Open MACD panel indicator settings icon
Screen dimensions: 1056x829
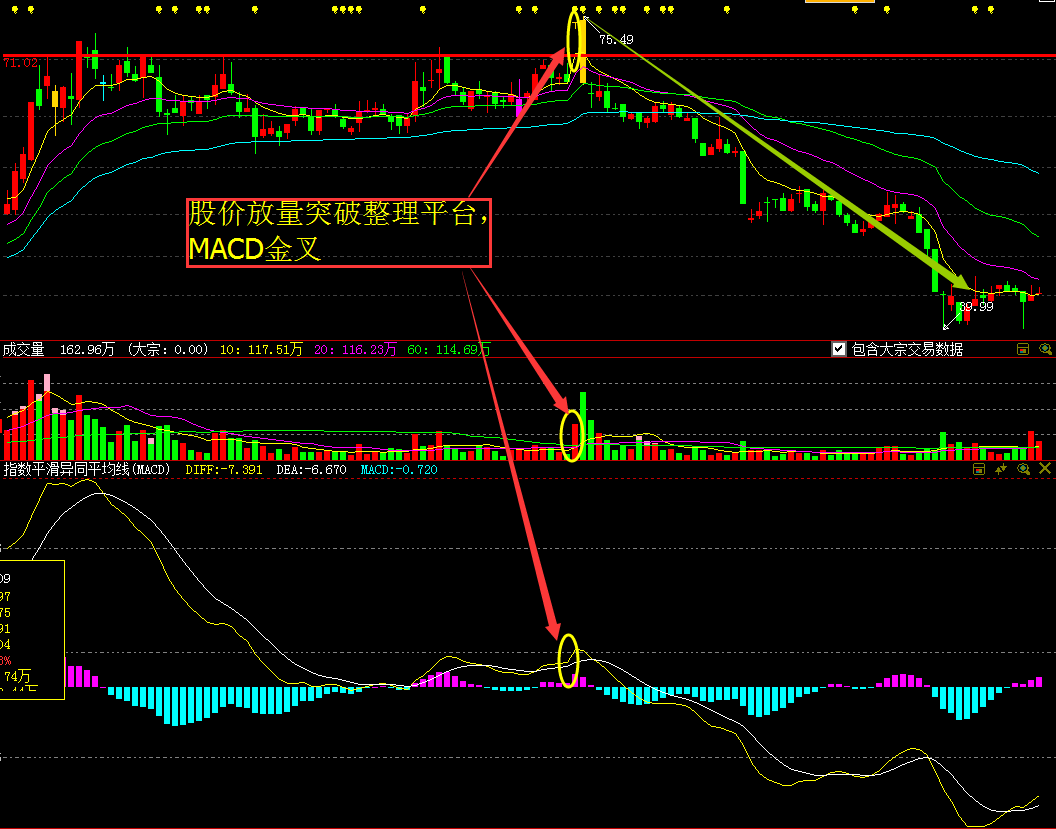click(981, 468)
